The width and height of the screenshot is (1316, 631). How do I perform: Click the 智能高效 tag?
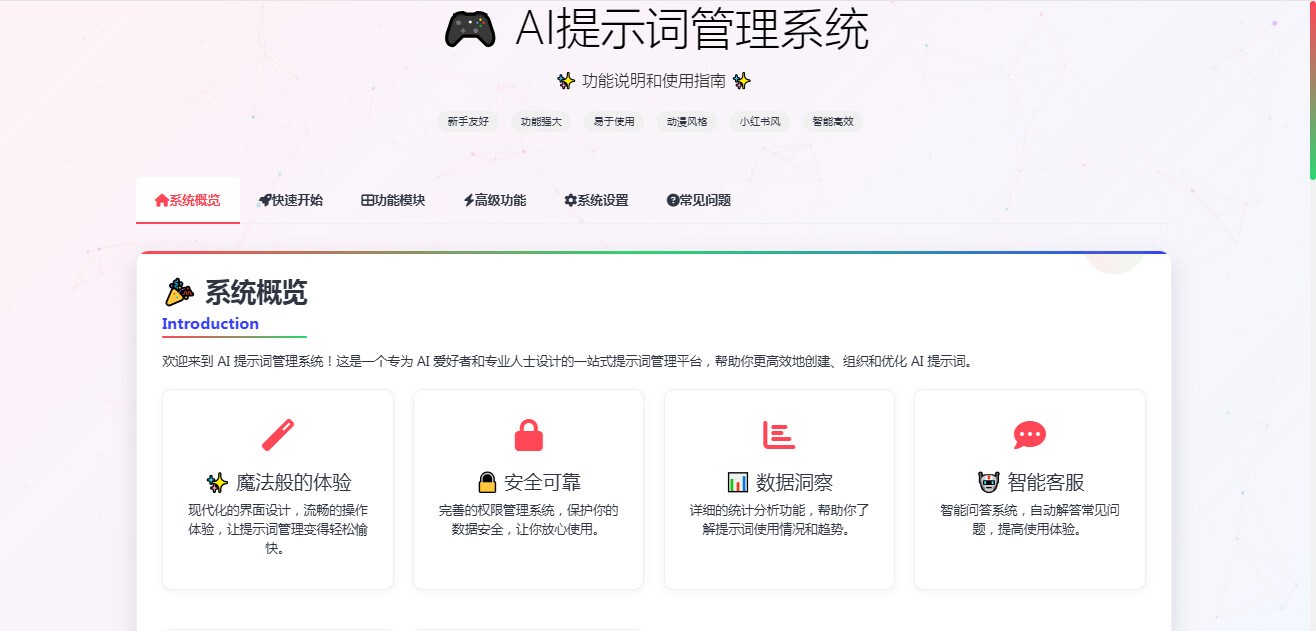click(832, 122)
